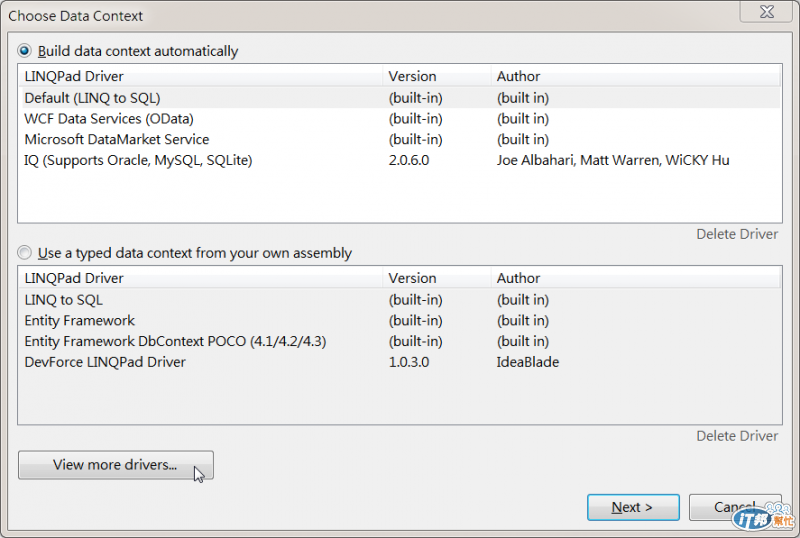Click upper Delete Driver link
Viewport: 800px width, 538px height.
click(737, 234)
